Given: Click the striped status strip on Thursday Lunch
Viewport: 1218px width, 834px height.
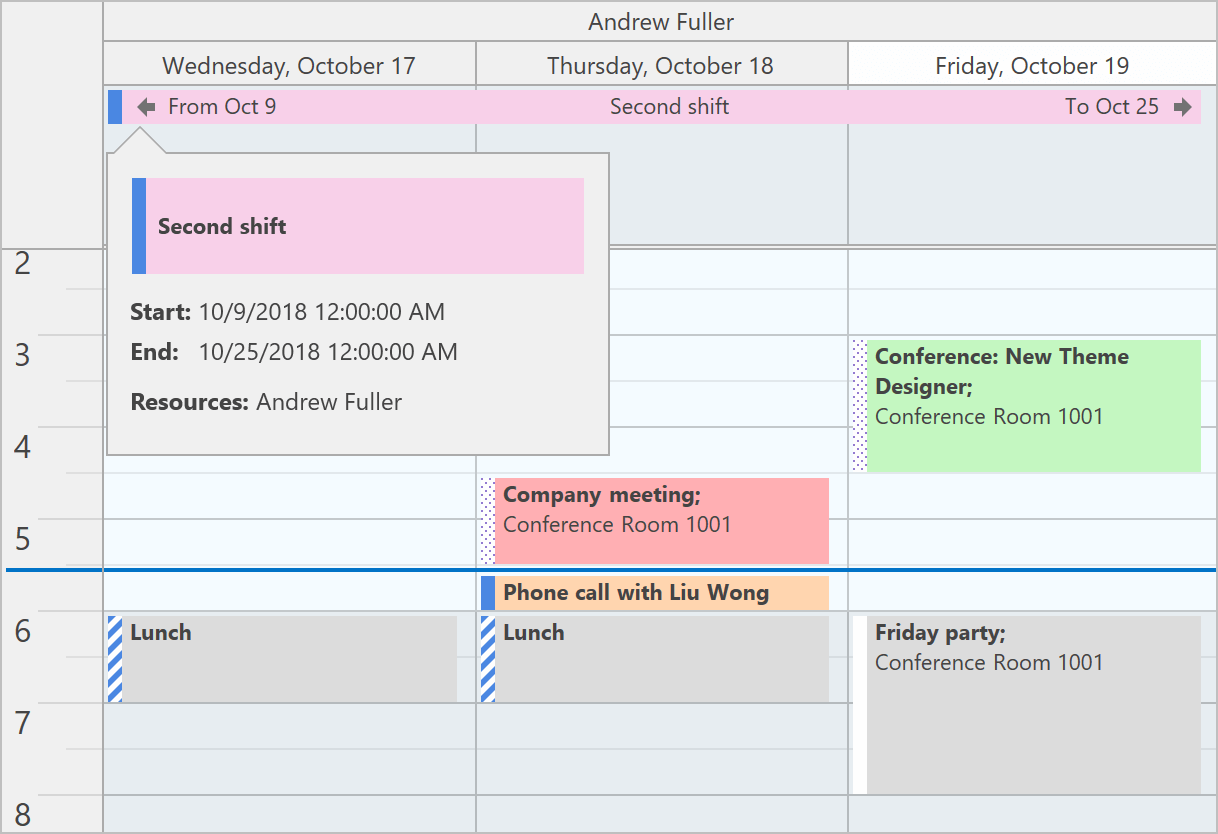Looking at the screenshot, I should [x=488, y=659].
